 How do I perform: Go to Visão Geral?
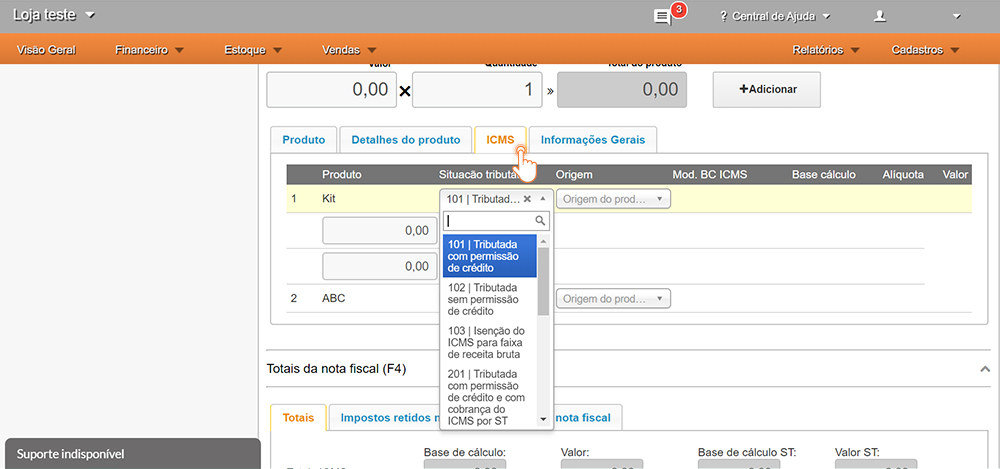point(47,49)
